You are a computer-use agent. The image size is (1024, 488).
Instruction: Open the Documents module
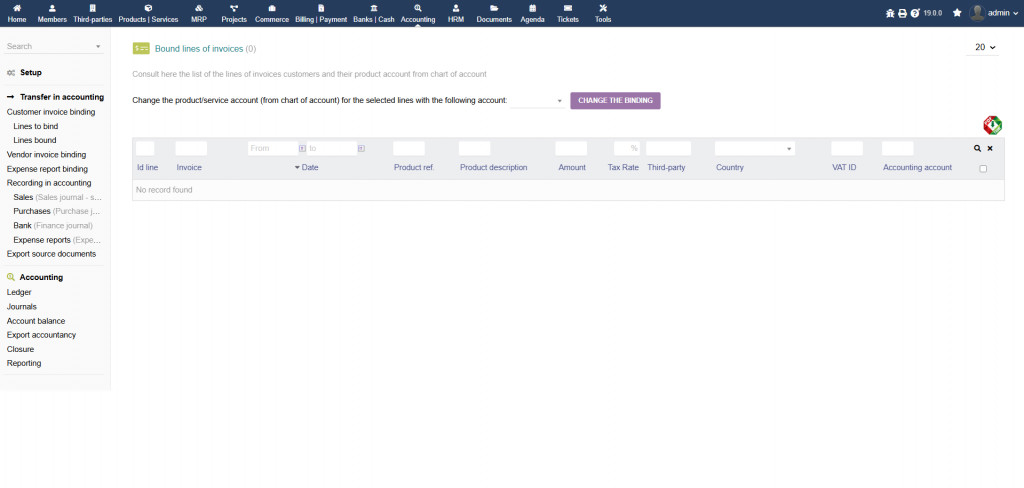(494, 13)
